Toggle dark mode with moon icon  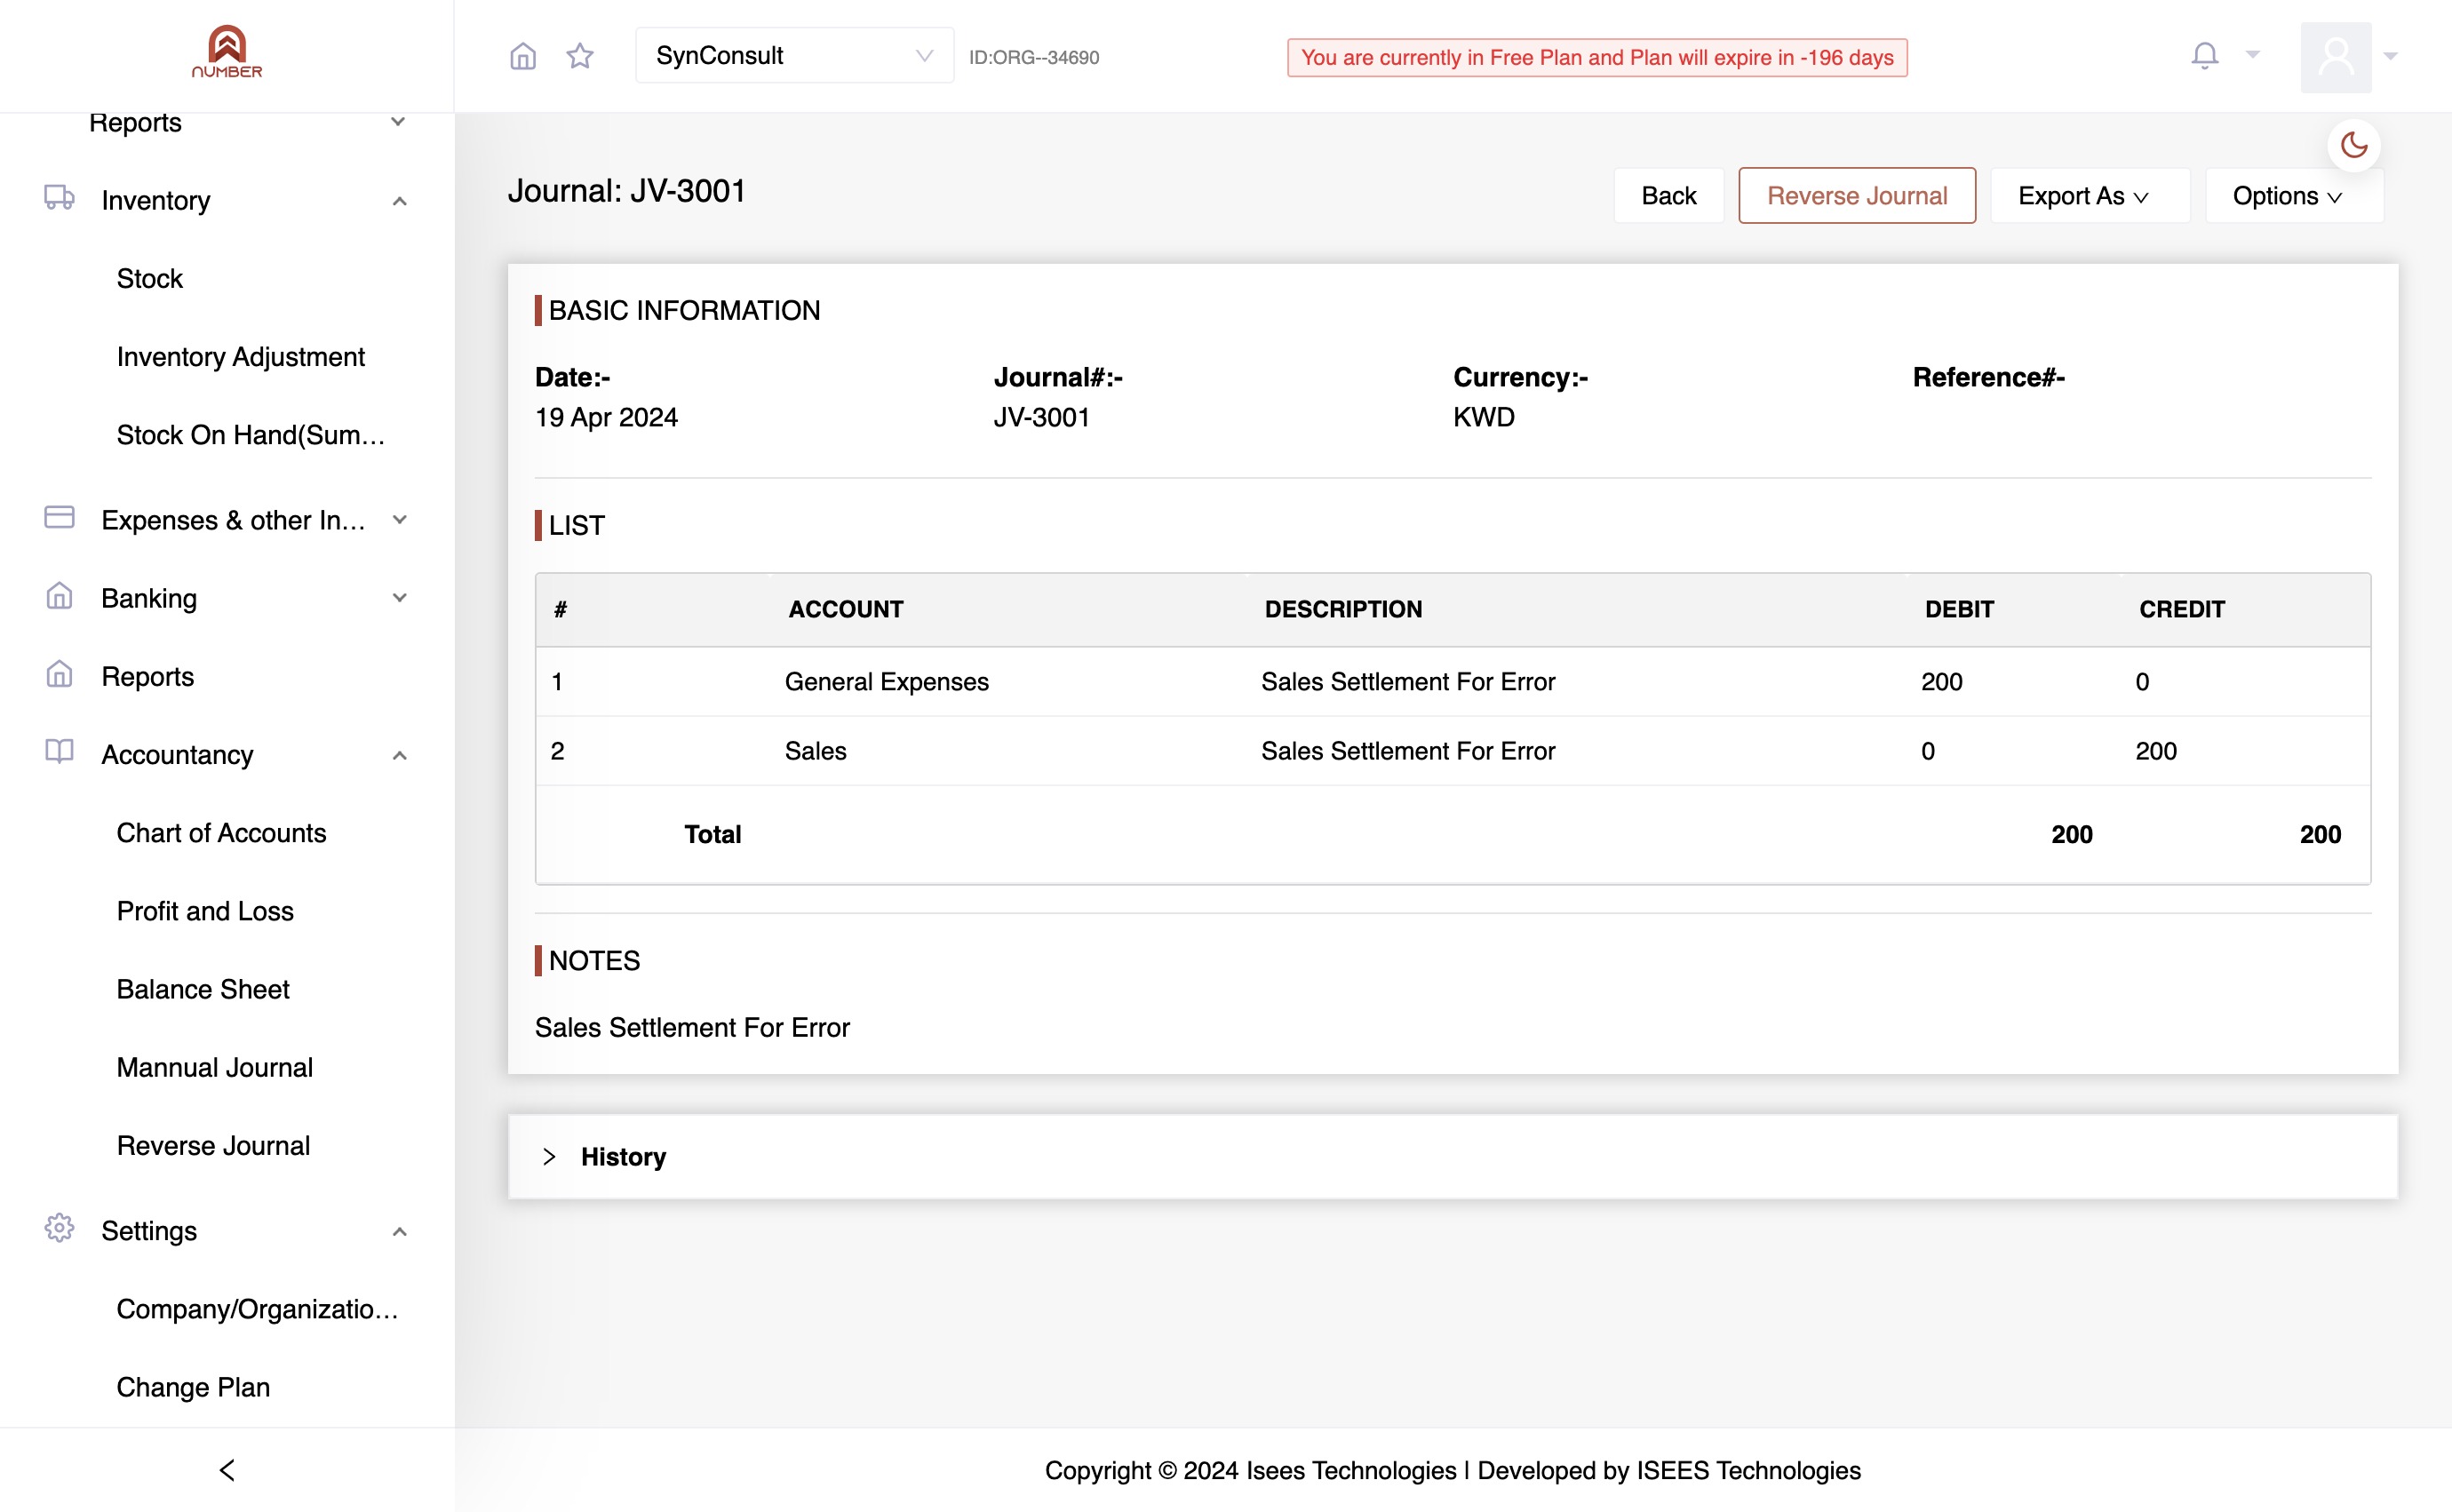2353,145
